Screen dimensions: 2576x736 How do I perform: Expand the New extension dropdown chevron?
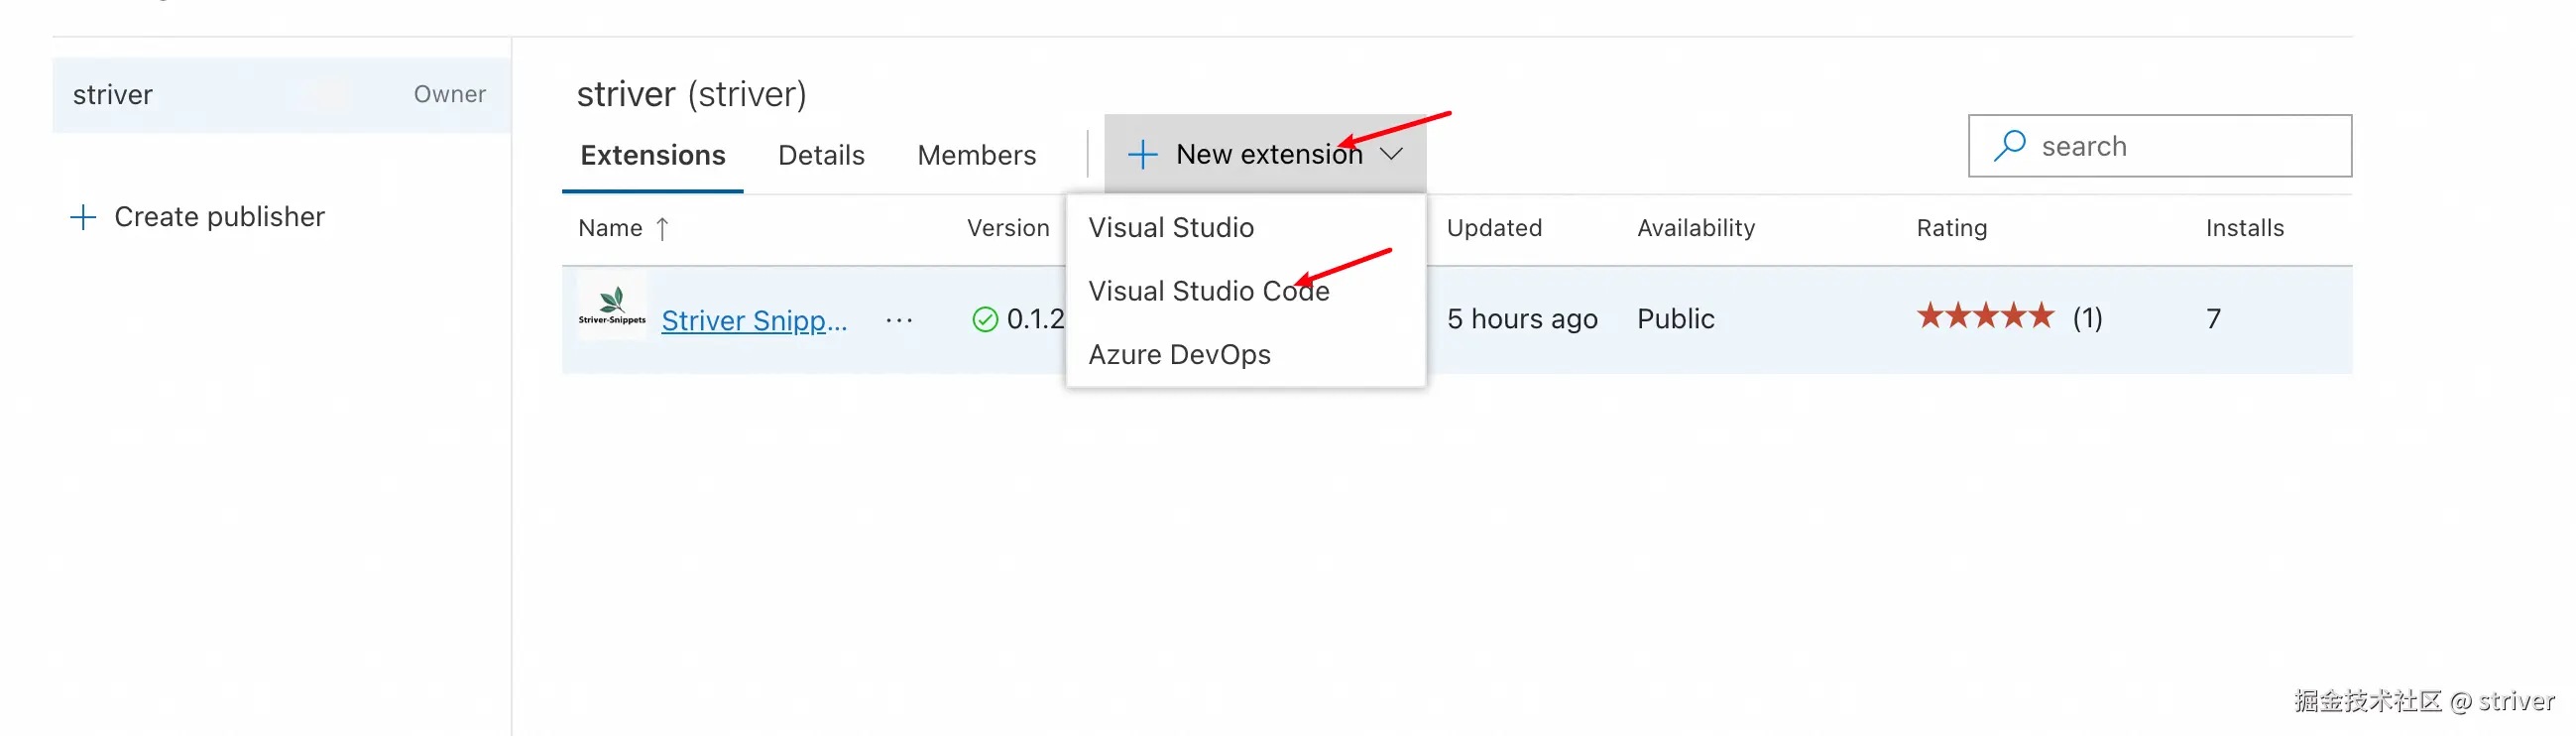tap(1391, 154)
